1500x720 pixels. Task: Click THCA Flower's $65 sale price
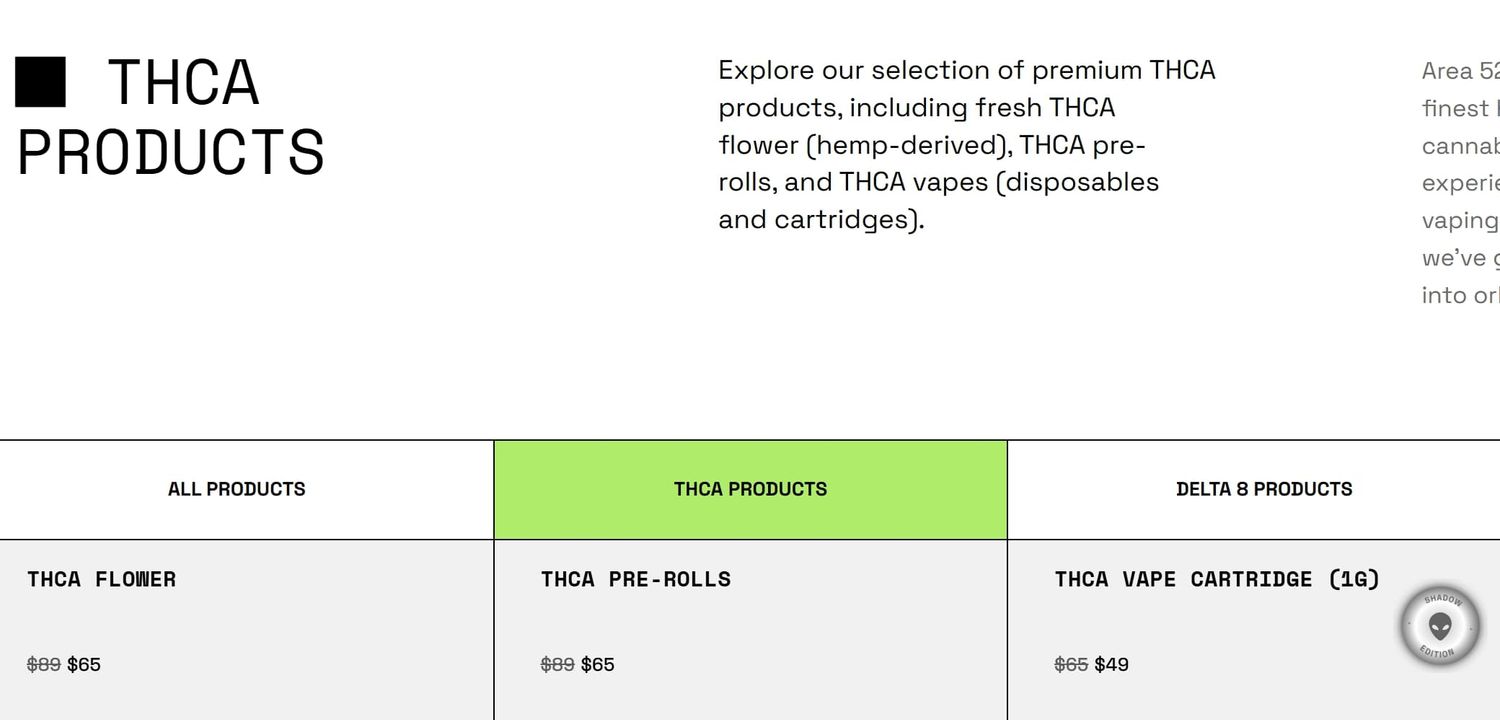click(84, 664)
